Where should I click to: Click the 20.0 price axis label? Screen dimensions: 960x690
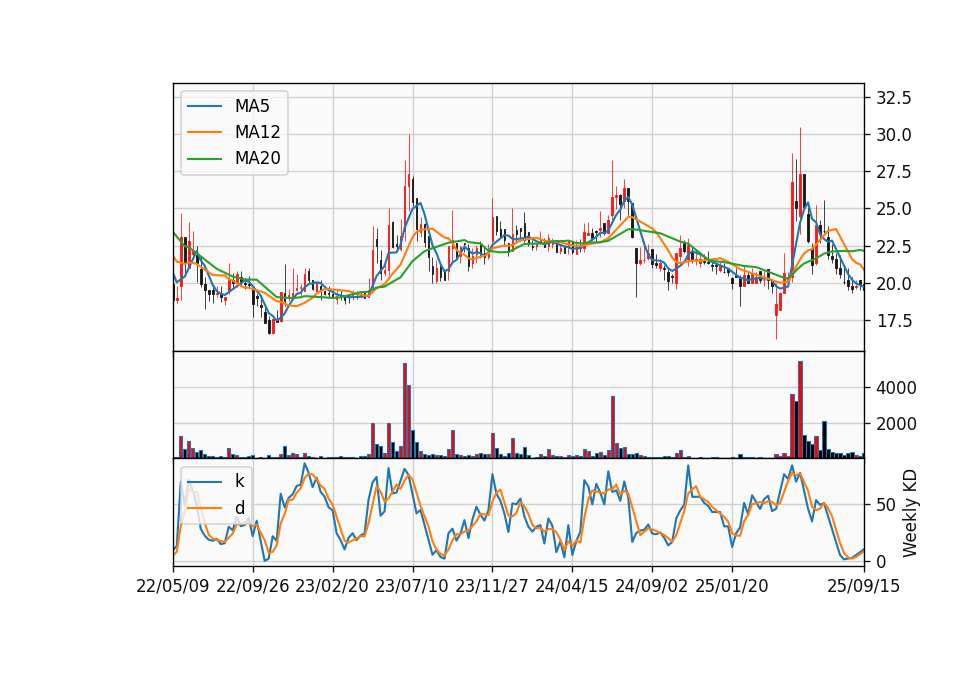coord(893,283)
